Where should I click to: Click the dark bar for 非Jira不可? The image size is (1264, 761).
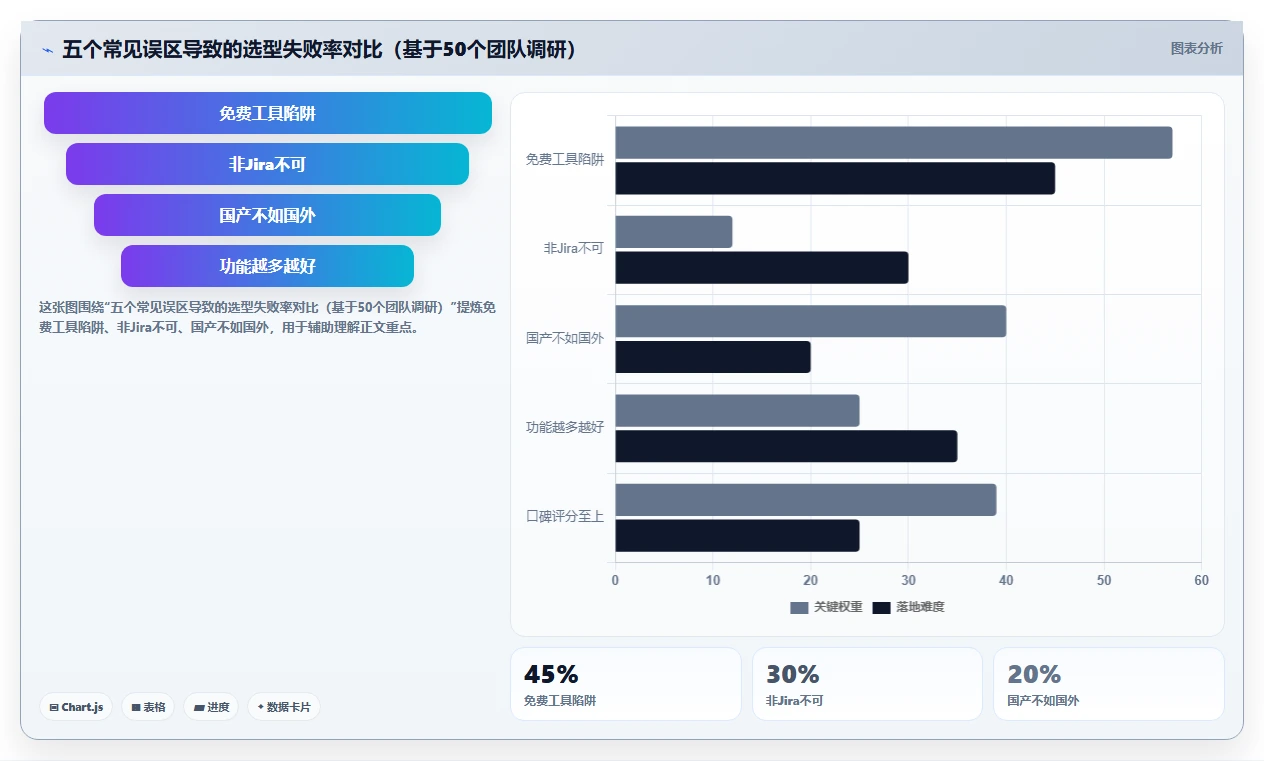pyautogui.click(x=761, y=267)
